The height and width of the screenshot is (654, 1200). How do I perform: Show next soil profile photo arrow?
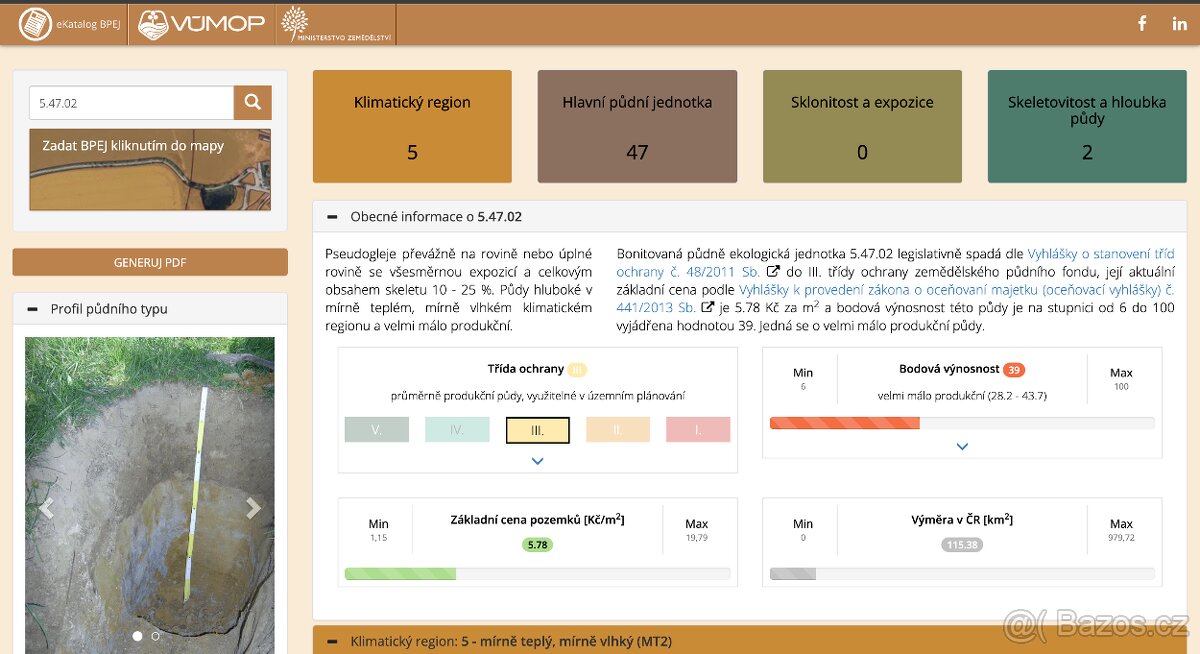pyautogui.click(x=254, y=508)
